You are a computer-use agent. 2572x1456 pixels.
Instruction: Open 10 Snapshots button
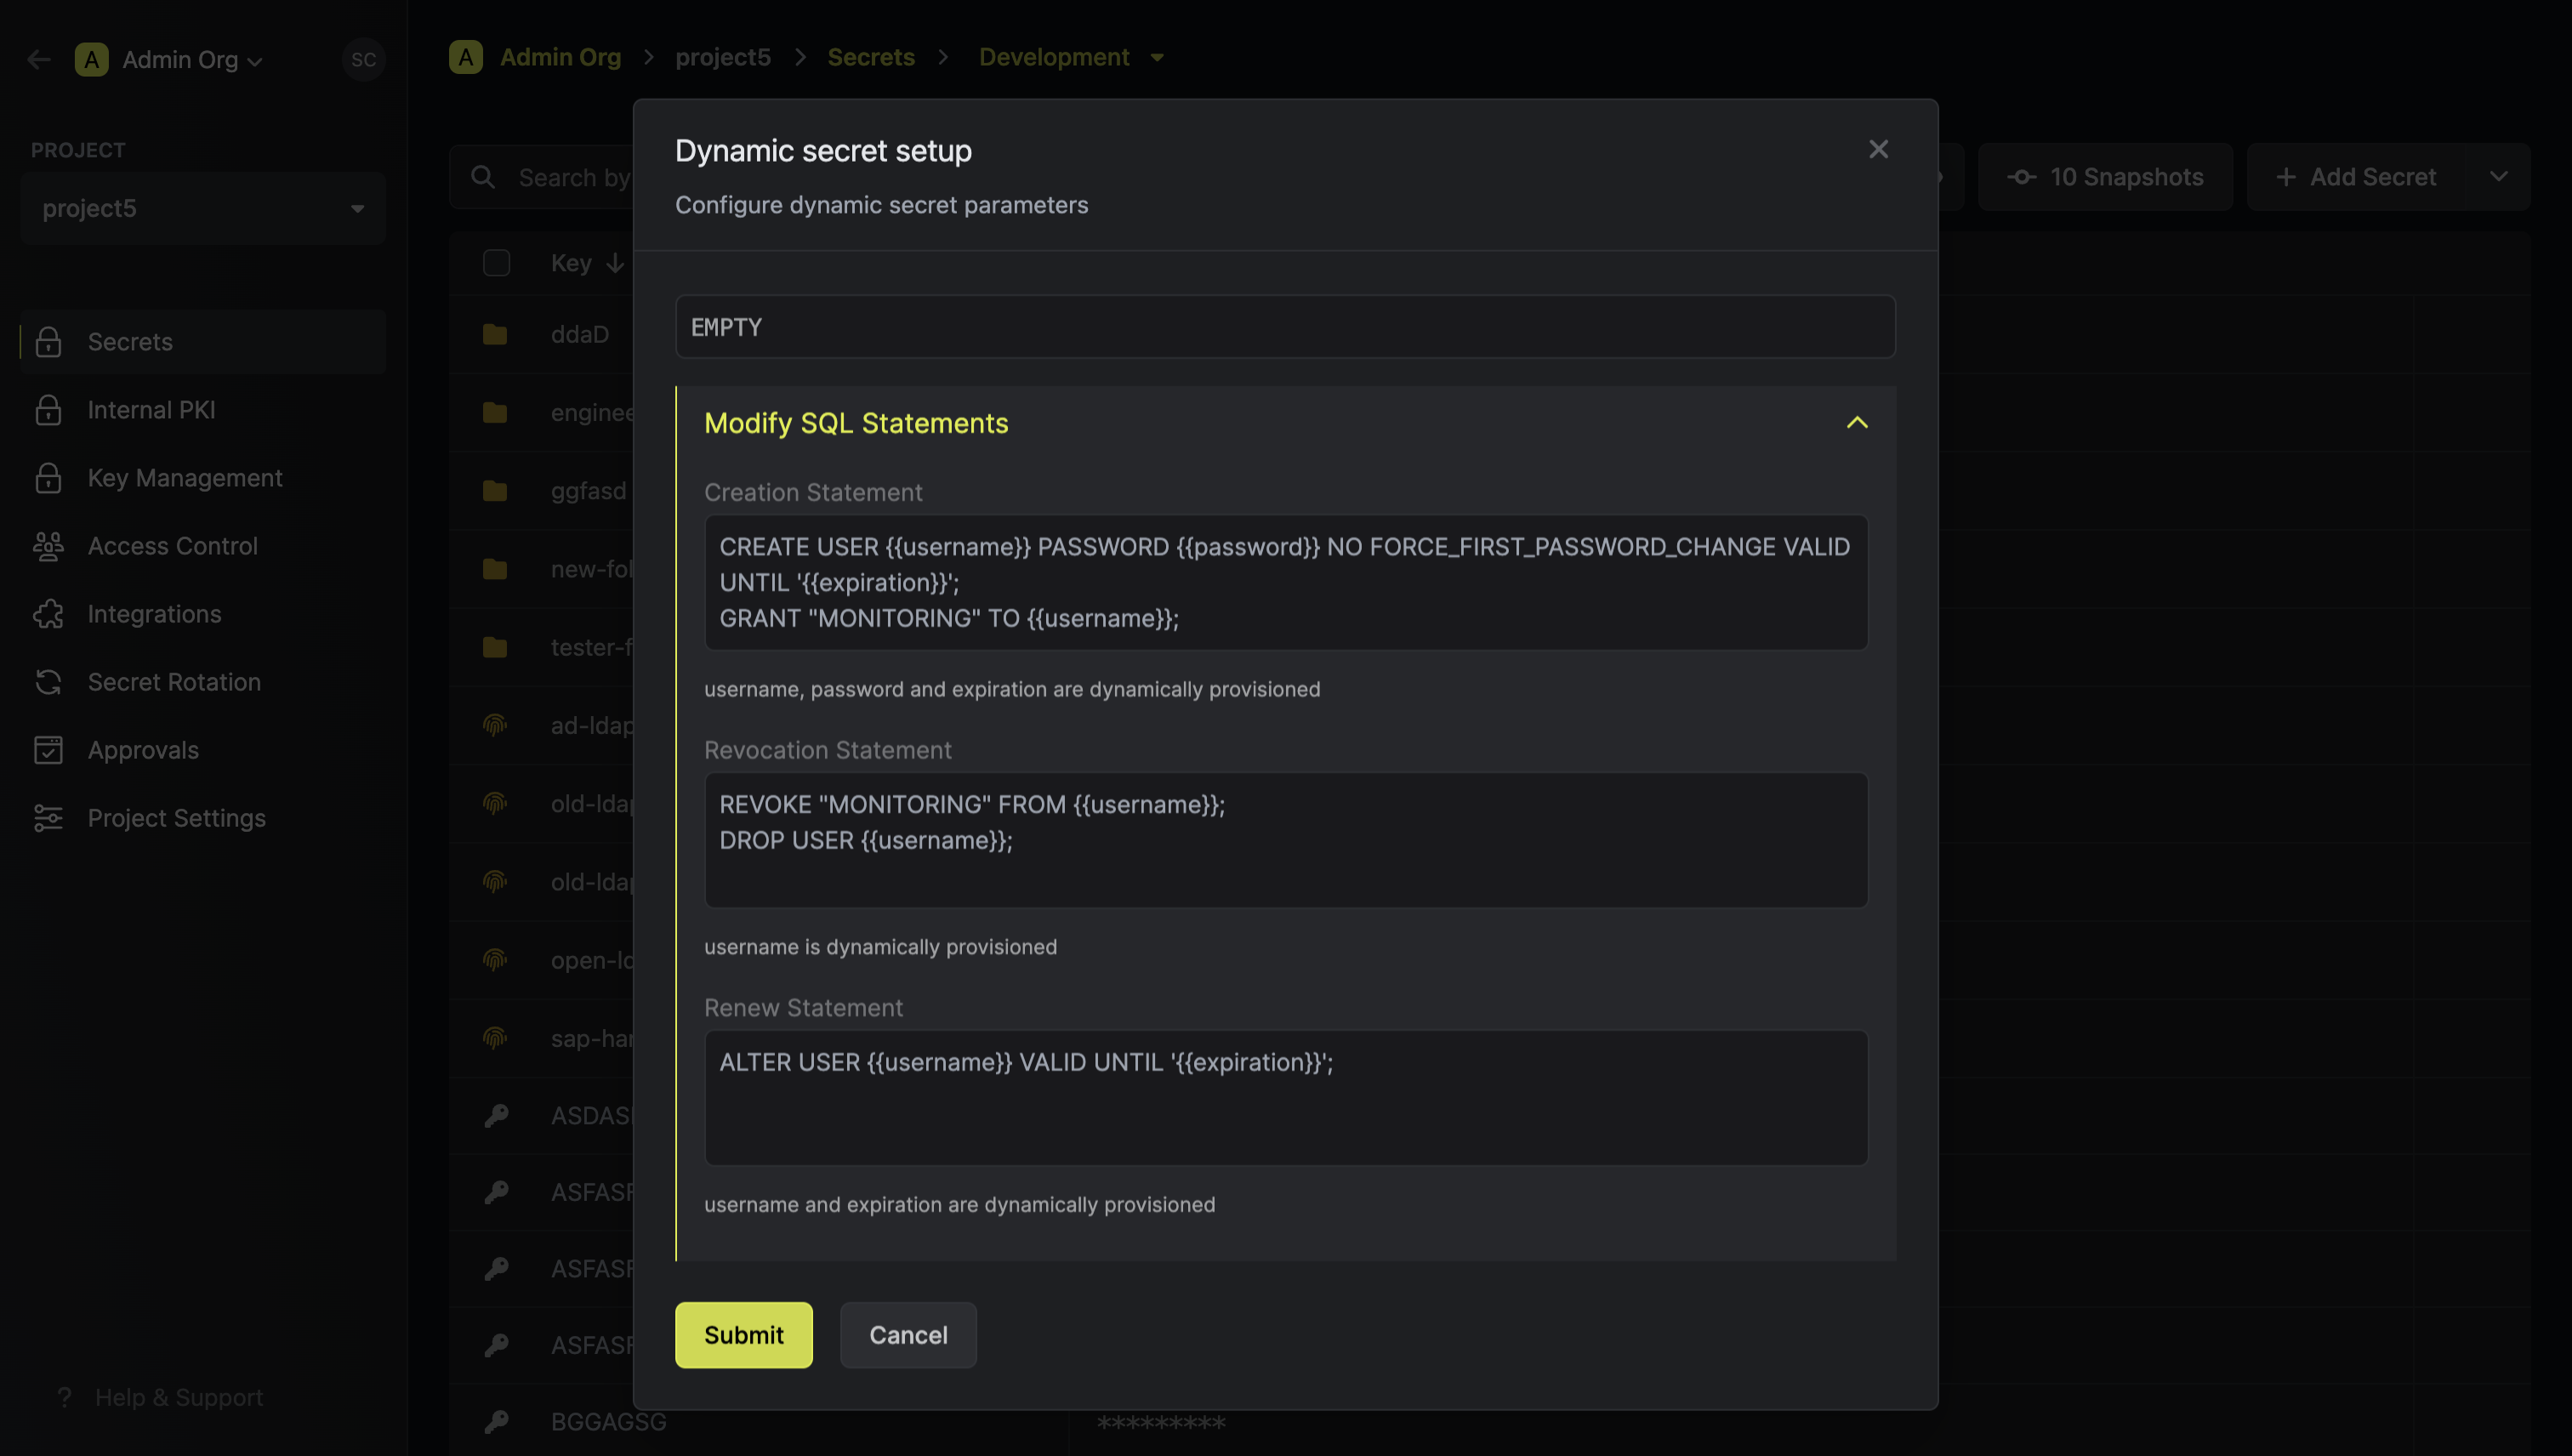[x=2105, y=177]
